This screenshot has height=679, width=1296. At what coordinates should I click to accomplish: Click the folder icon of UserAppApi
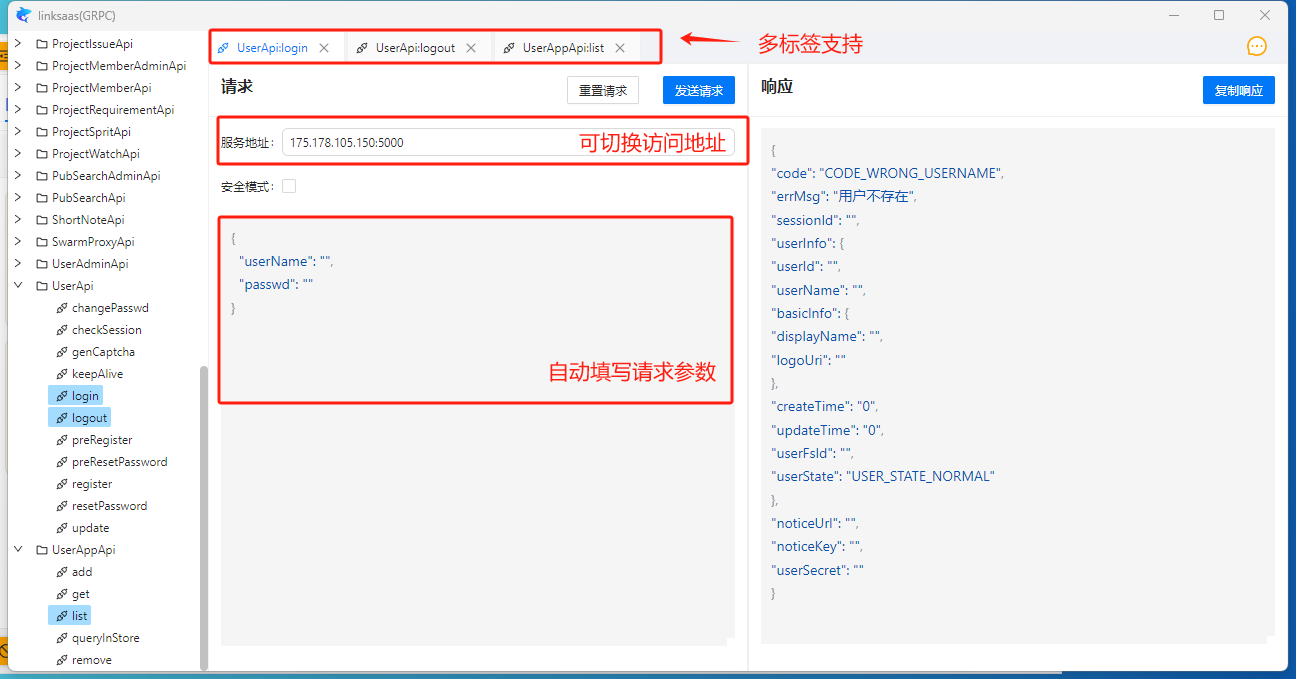click(42, 550)
